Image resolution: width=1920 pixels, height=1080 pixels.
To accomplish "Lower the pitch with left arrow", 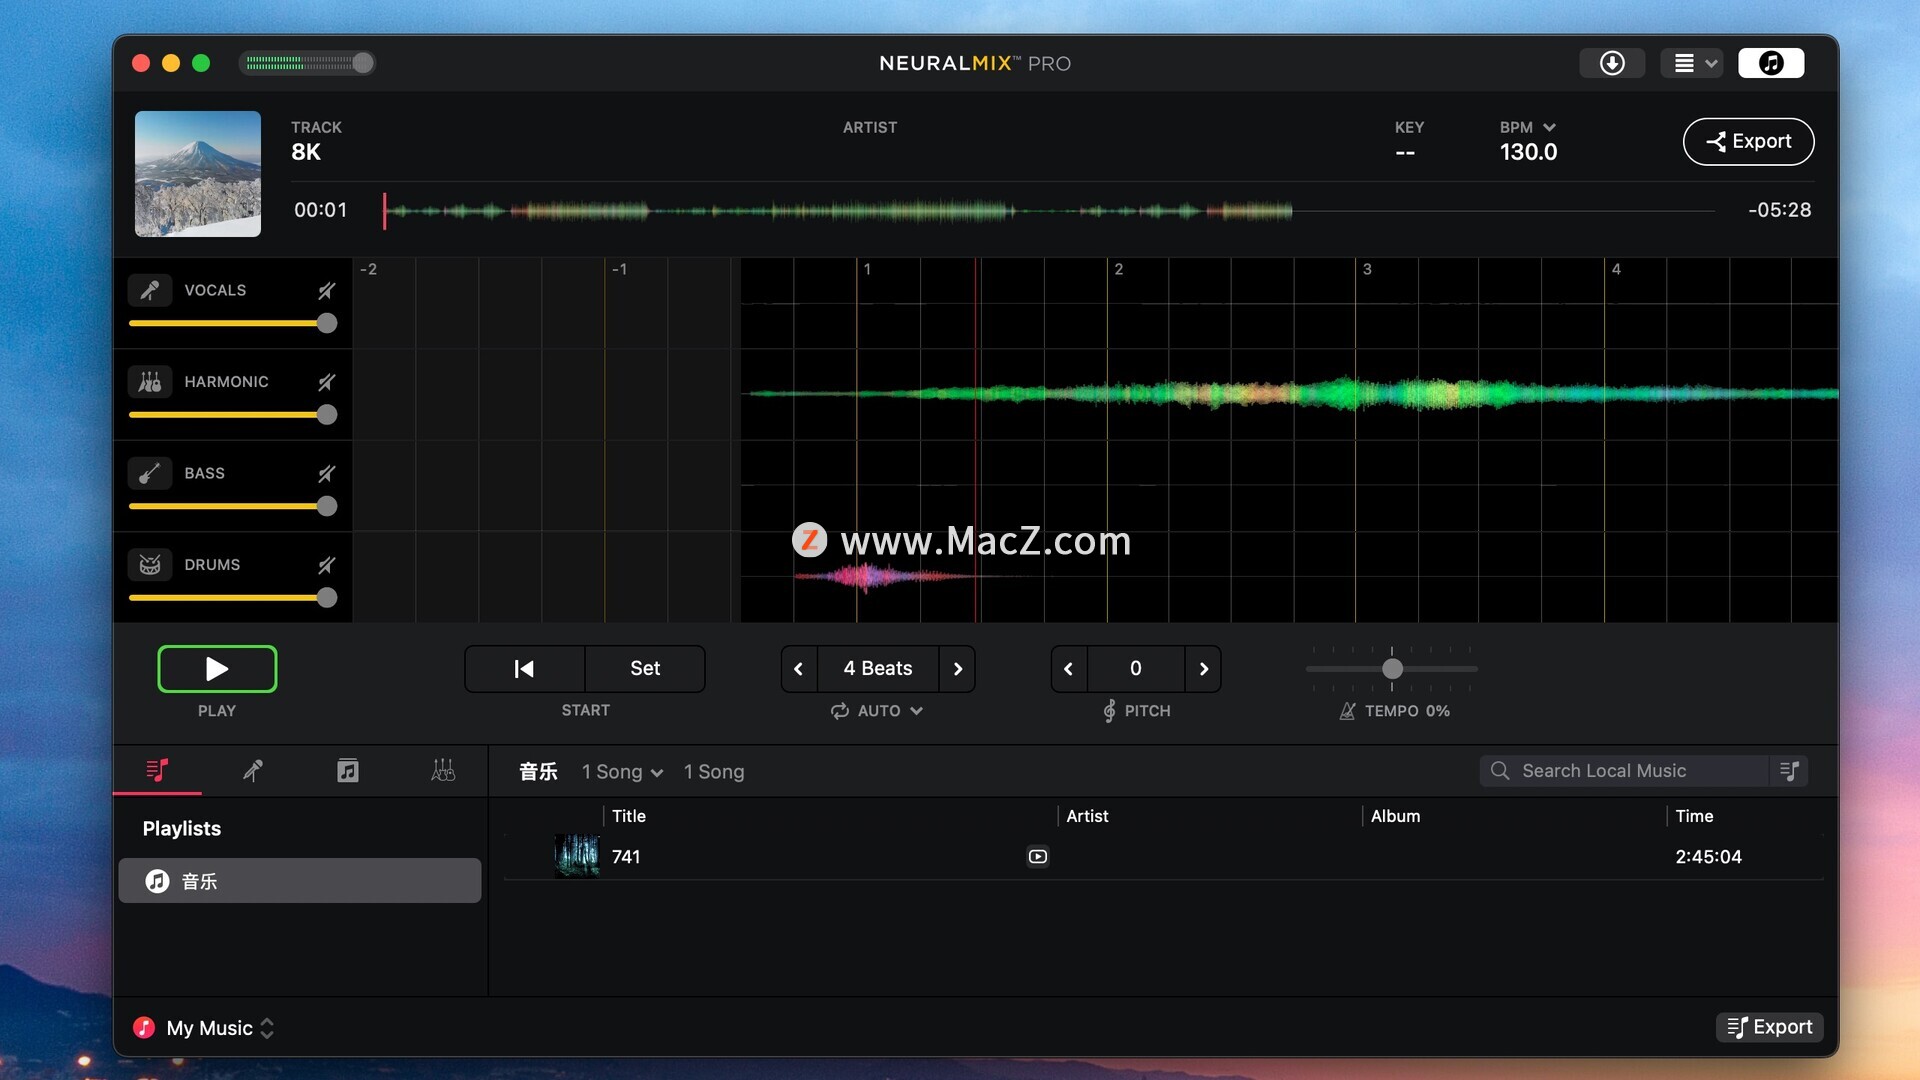I will [x=1068, y=669].
